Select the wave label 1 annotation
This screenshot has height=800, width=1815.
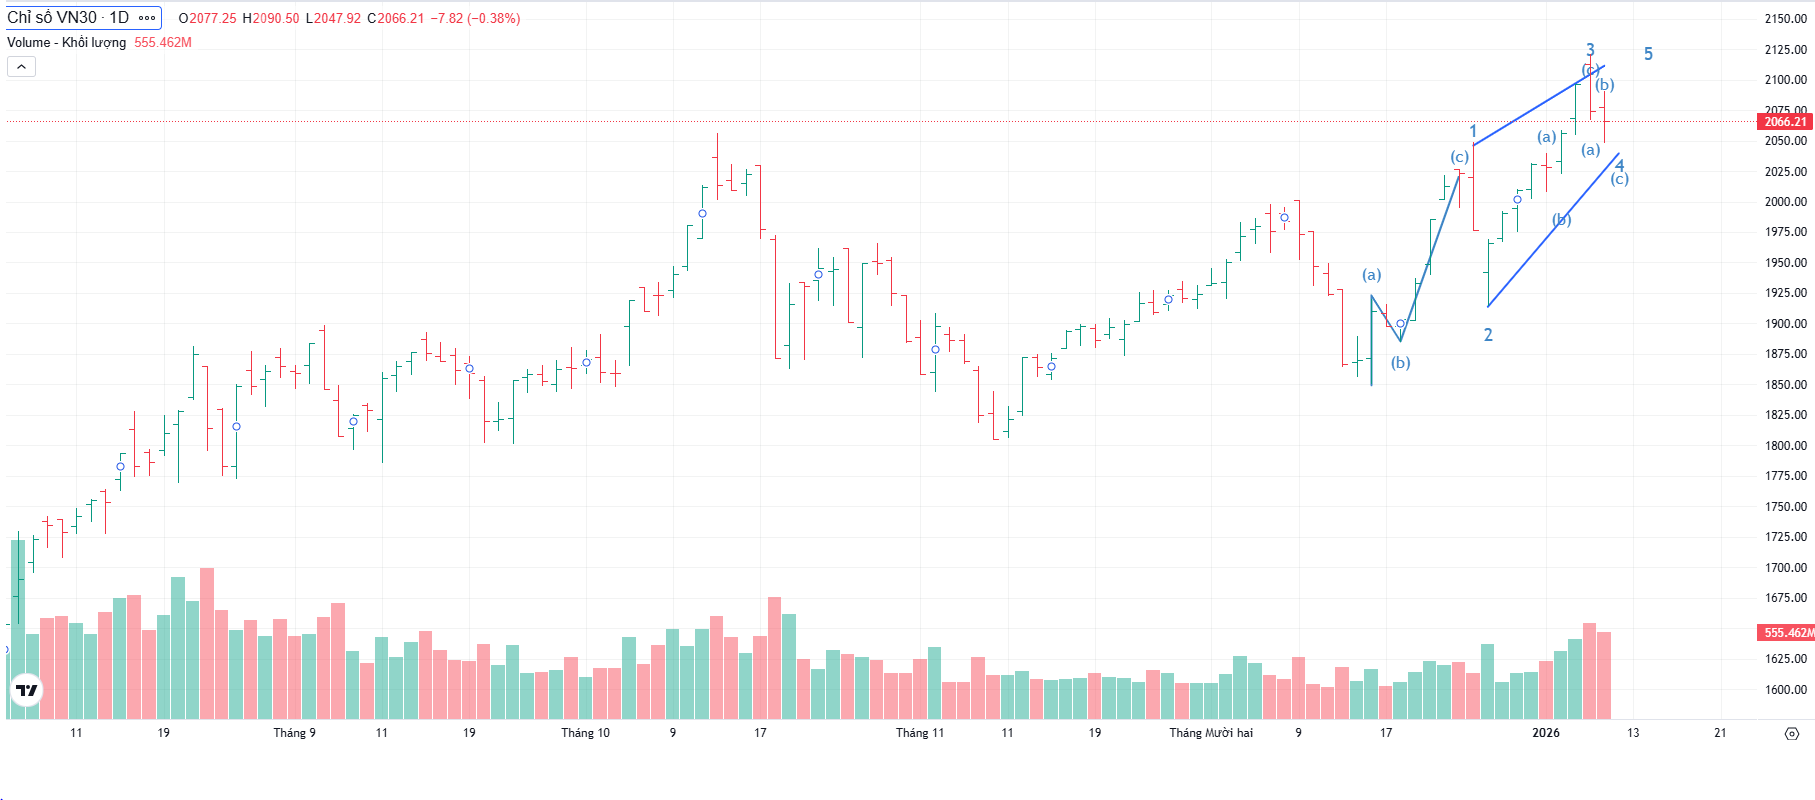pos(1473,131)
